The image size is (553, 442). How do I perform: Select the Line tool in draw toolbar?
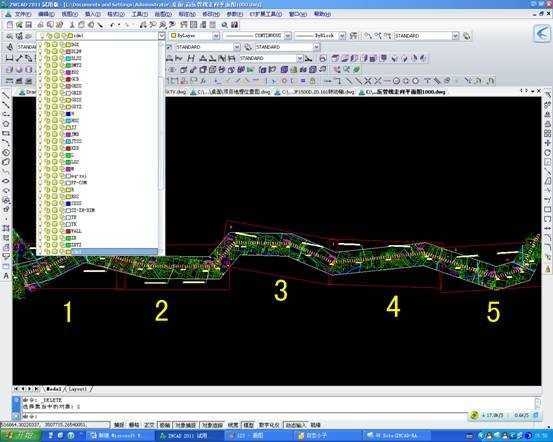point(6,96)
